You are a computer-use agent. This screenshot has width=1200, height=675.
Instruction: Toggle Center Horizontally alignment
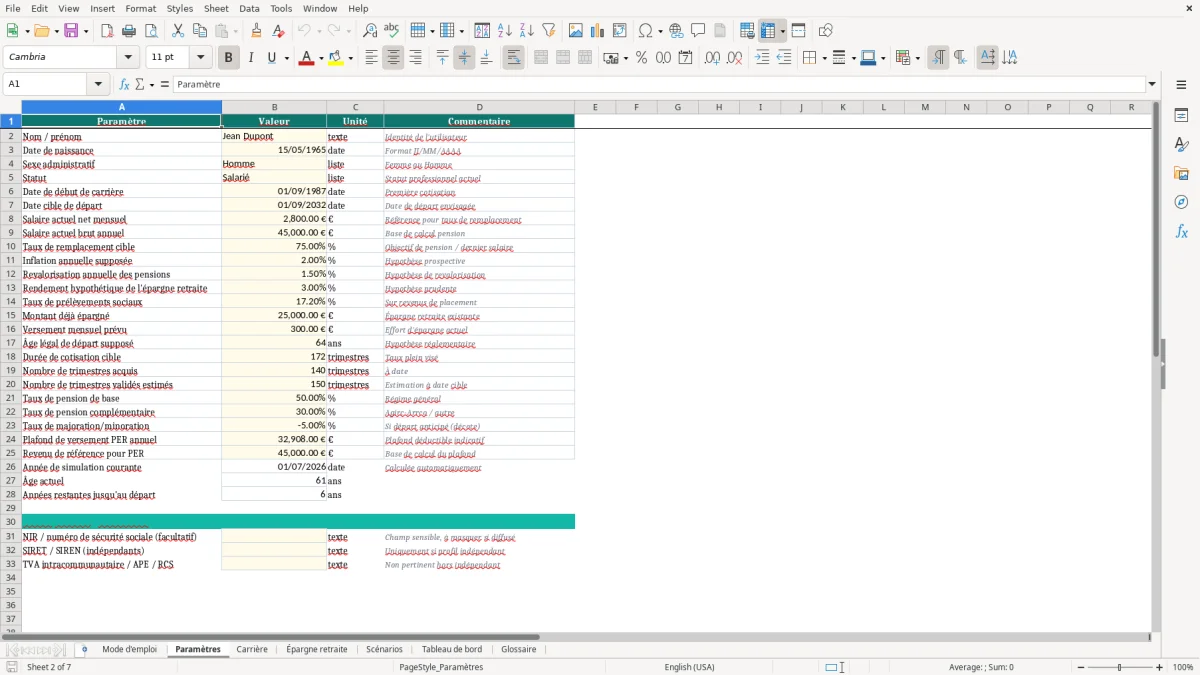(x=393, y=57)
